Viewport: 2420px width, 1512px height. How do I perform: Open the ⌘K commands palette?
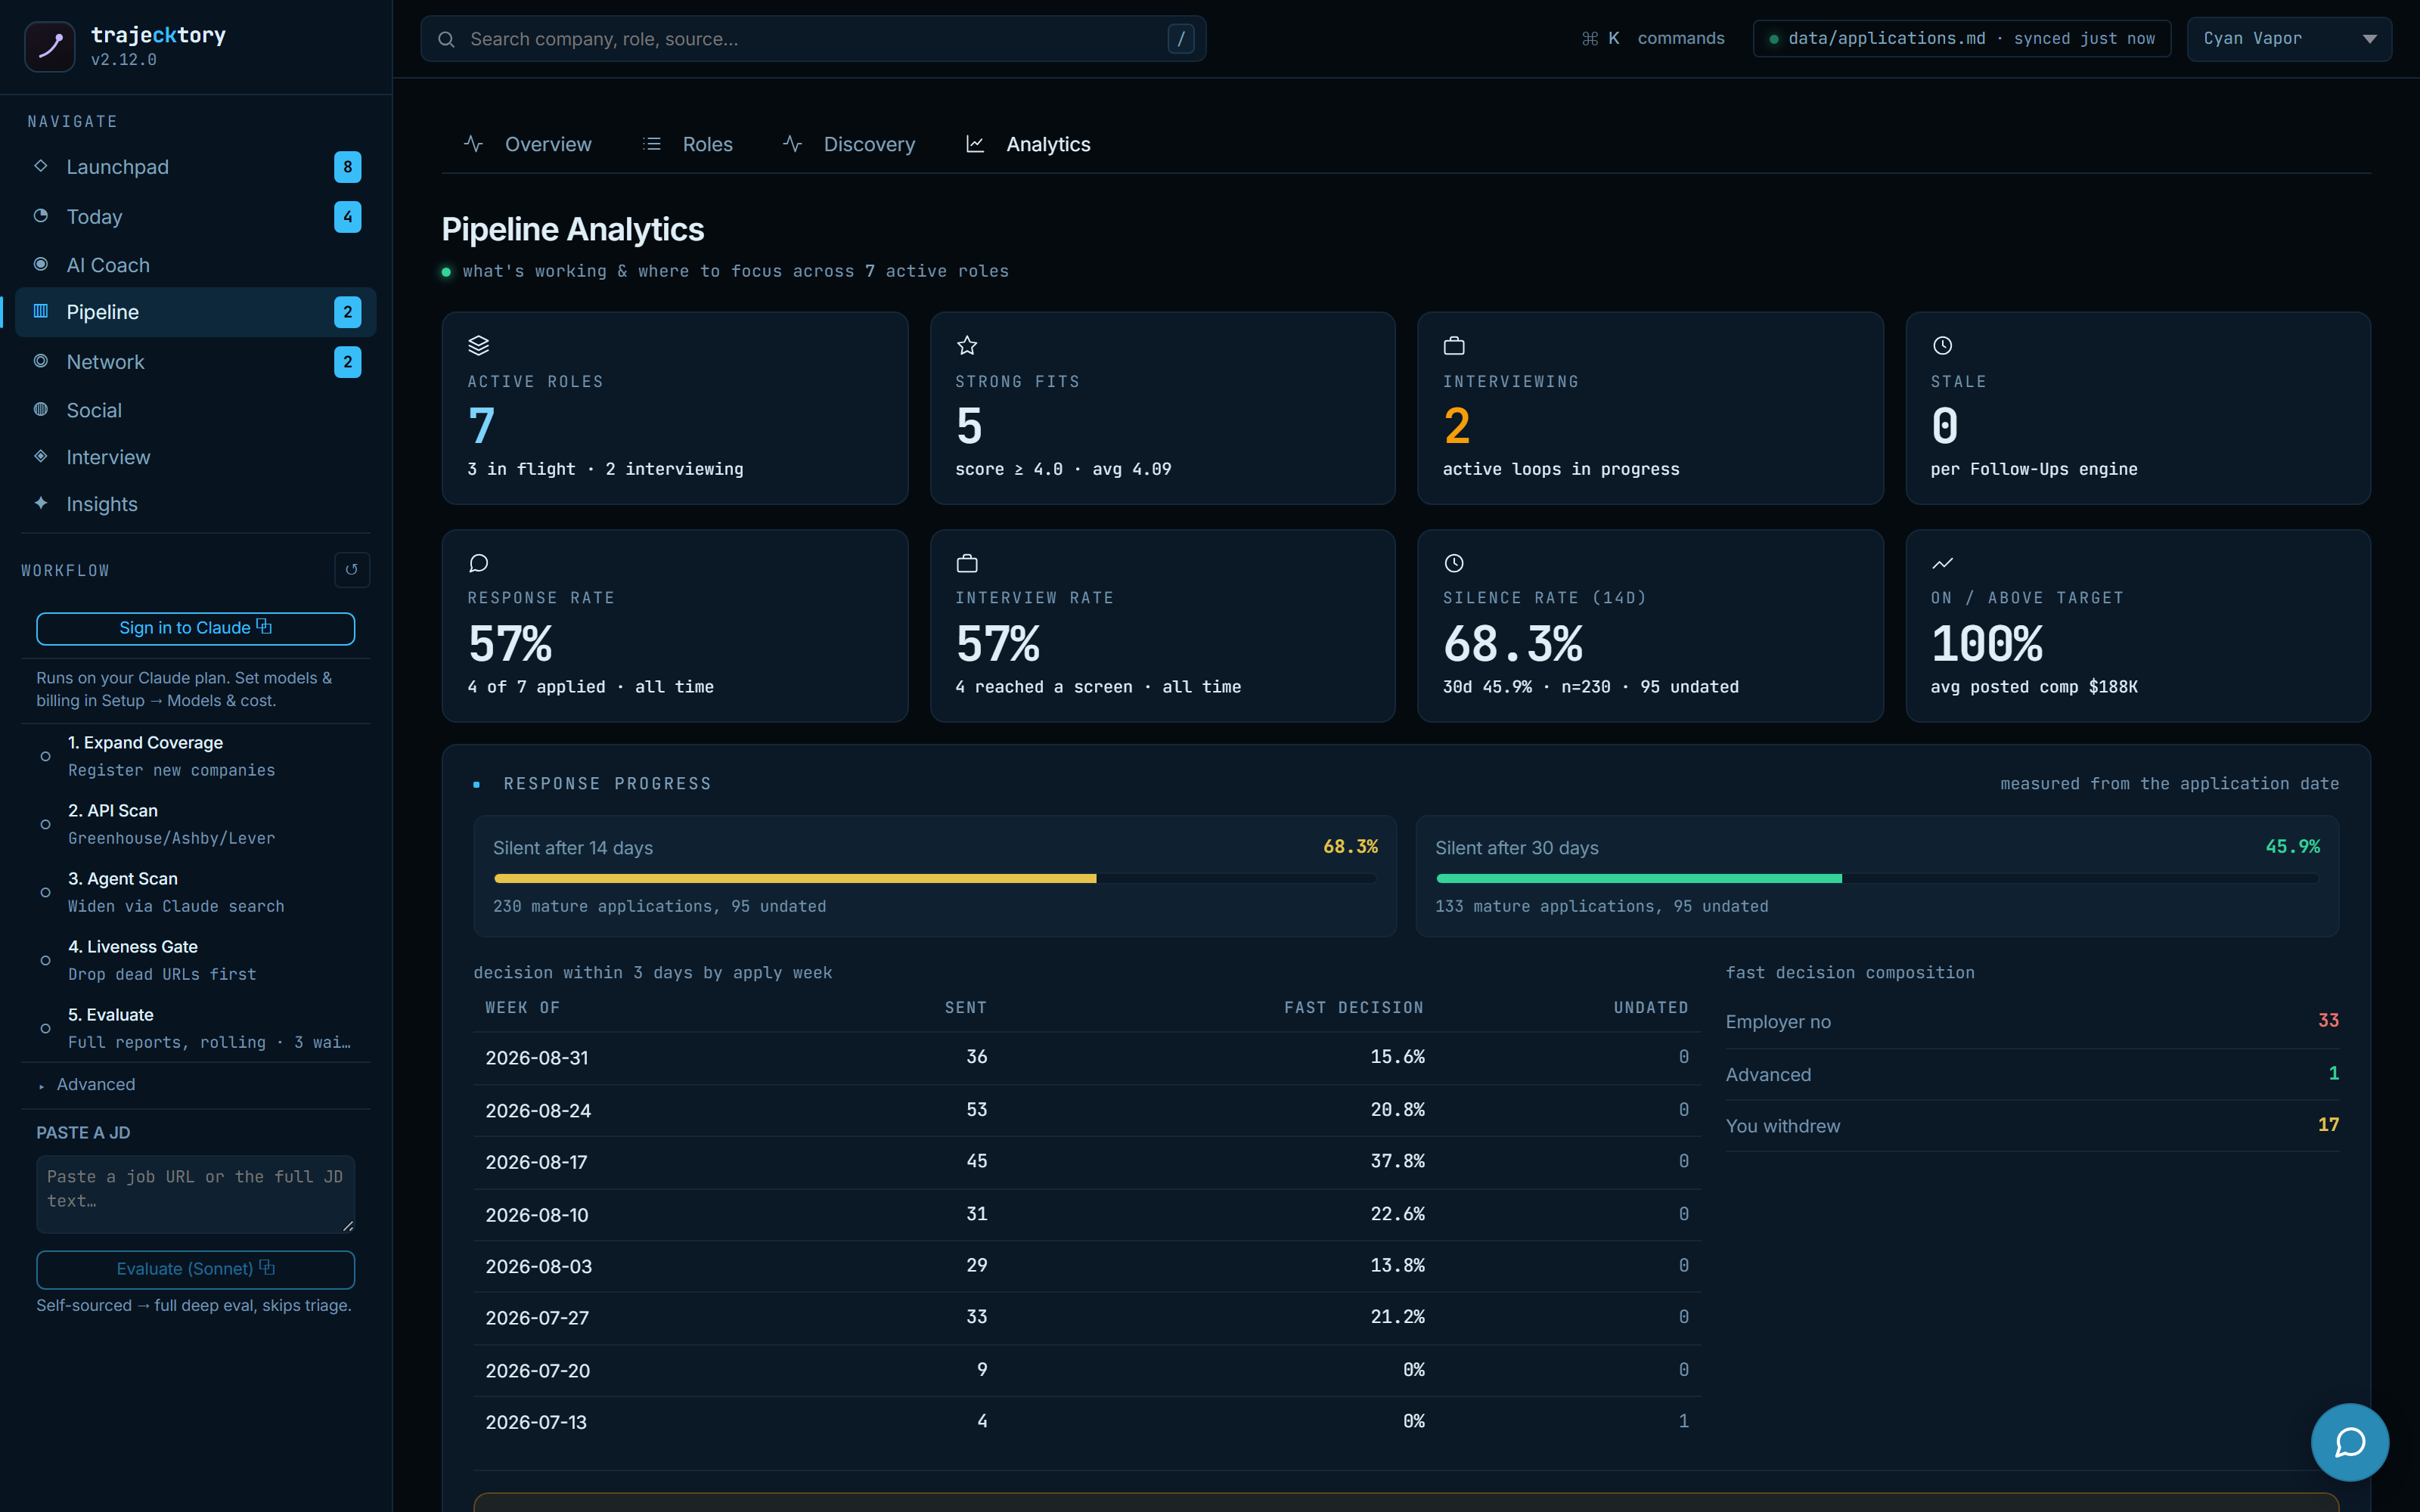point(1653,39)
